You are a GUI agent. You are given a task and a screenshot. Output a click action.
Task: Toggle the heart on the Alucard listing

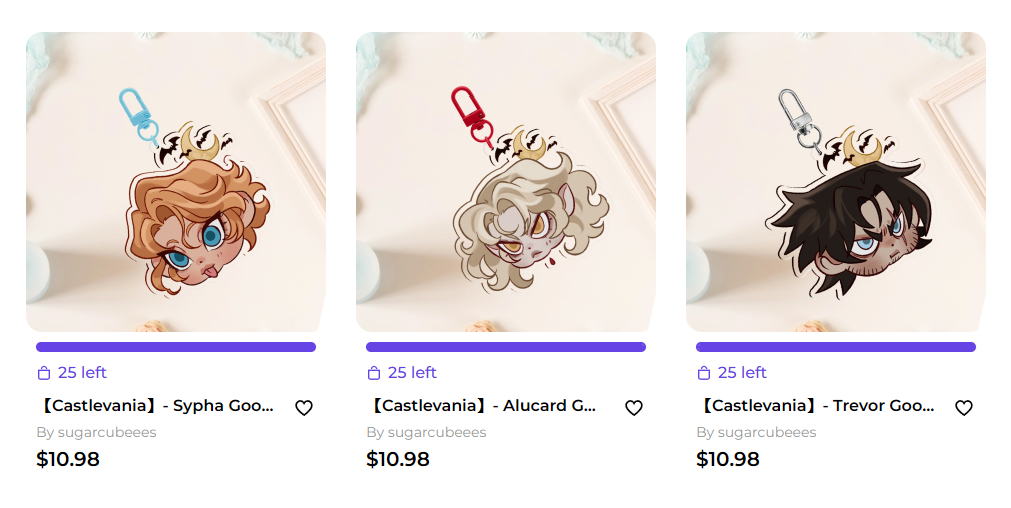634,407
